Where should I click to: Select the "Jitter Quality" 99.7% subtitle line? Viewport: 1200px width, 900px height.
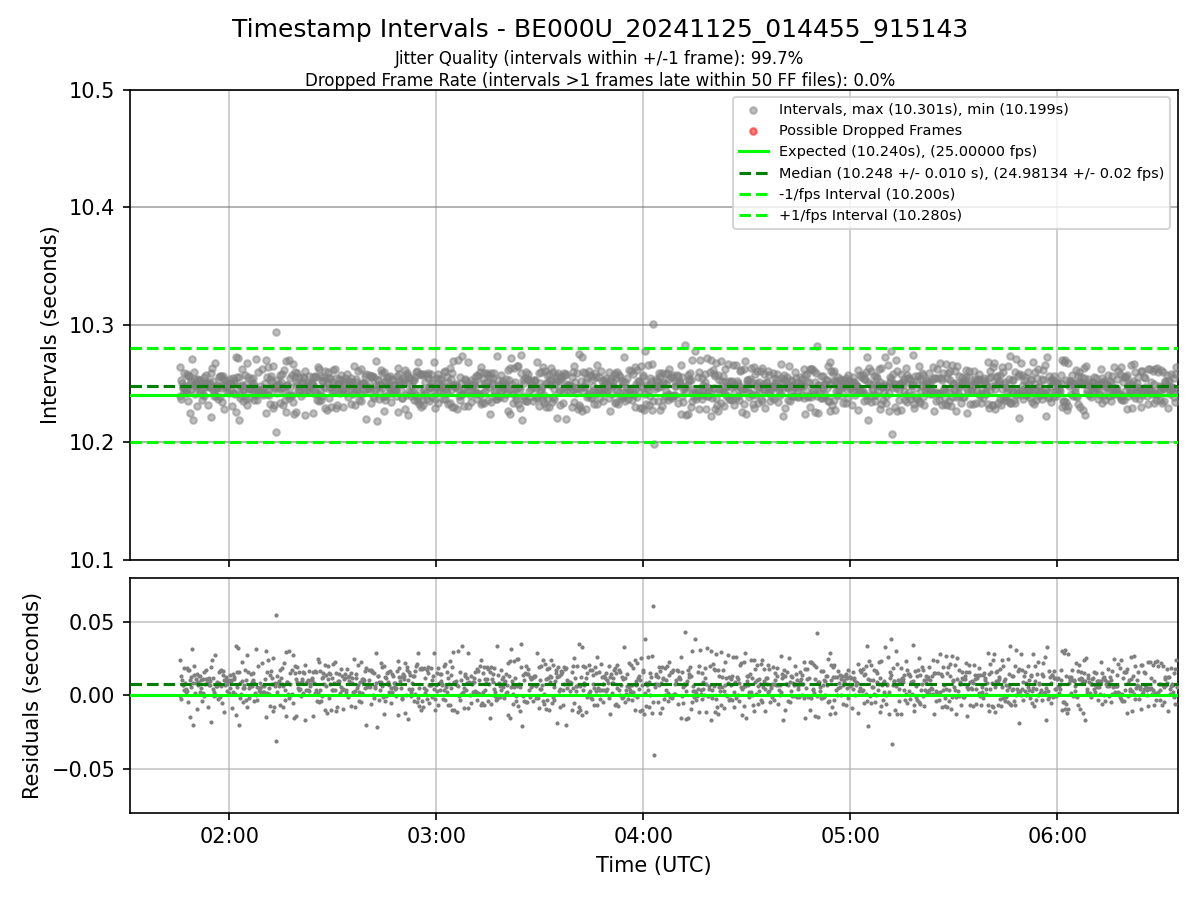point(599,58)
